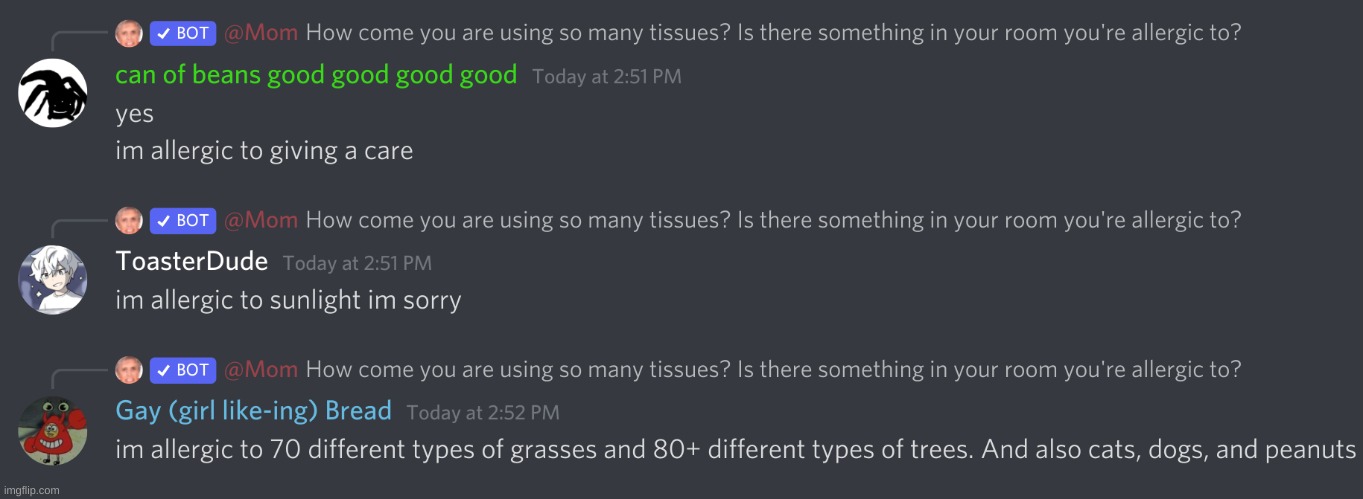
Task: Click can of beans' spider avatar
Action: click(52, 92)
